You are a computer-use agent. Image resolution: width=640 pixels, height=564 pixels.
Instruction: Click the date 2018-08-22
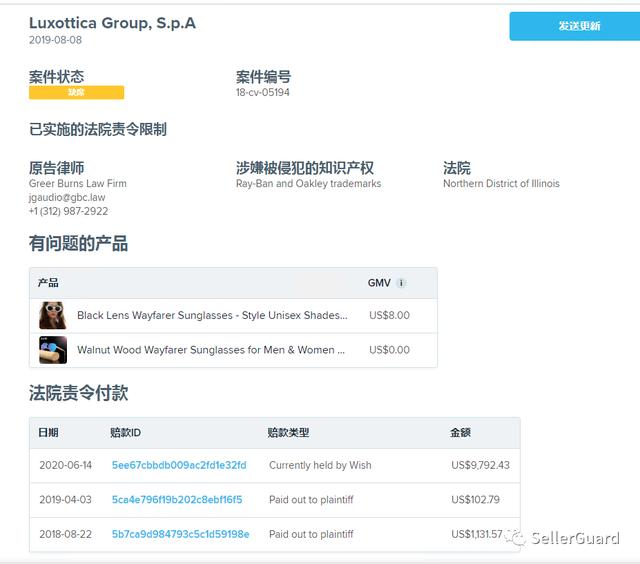click(x=66, y=534)
